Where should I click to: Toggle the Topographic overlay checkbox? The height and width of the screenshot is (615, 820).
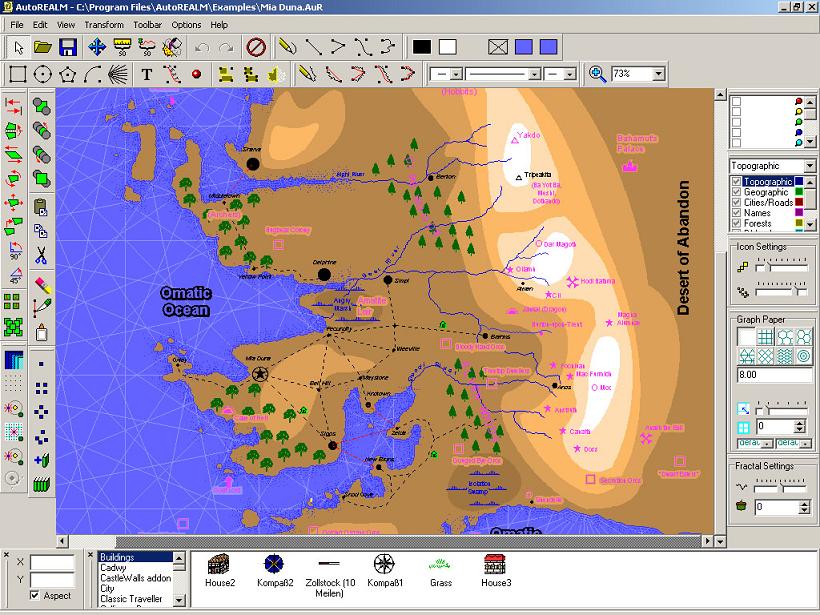pos(737,182)
